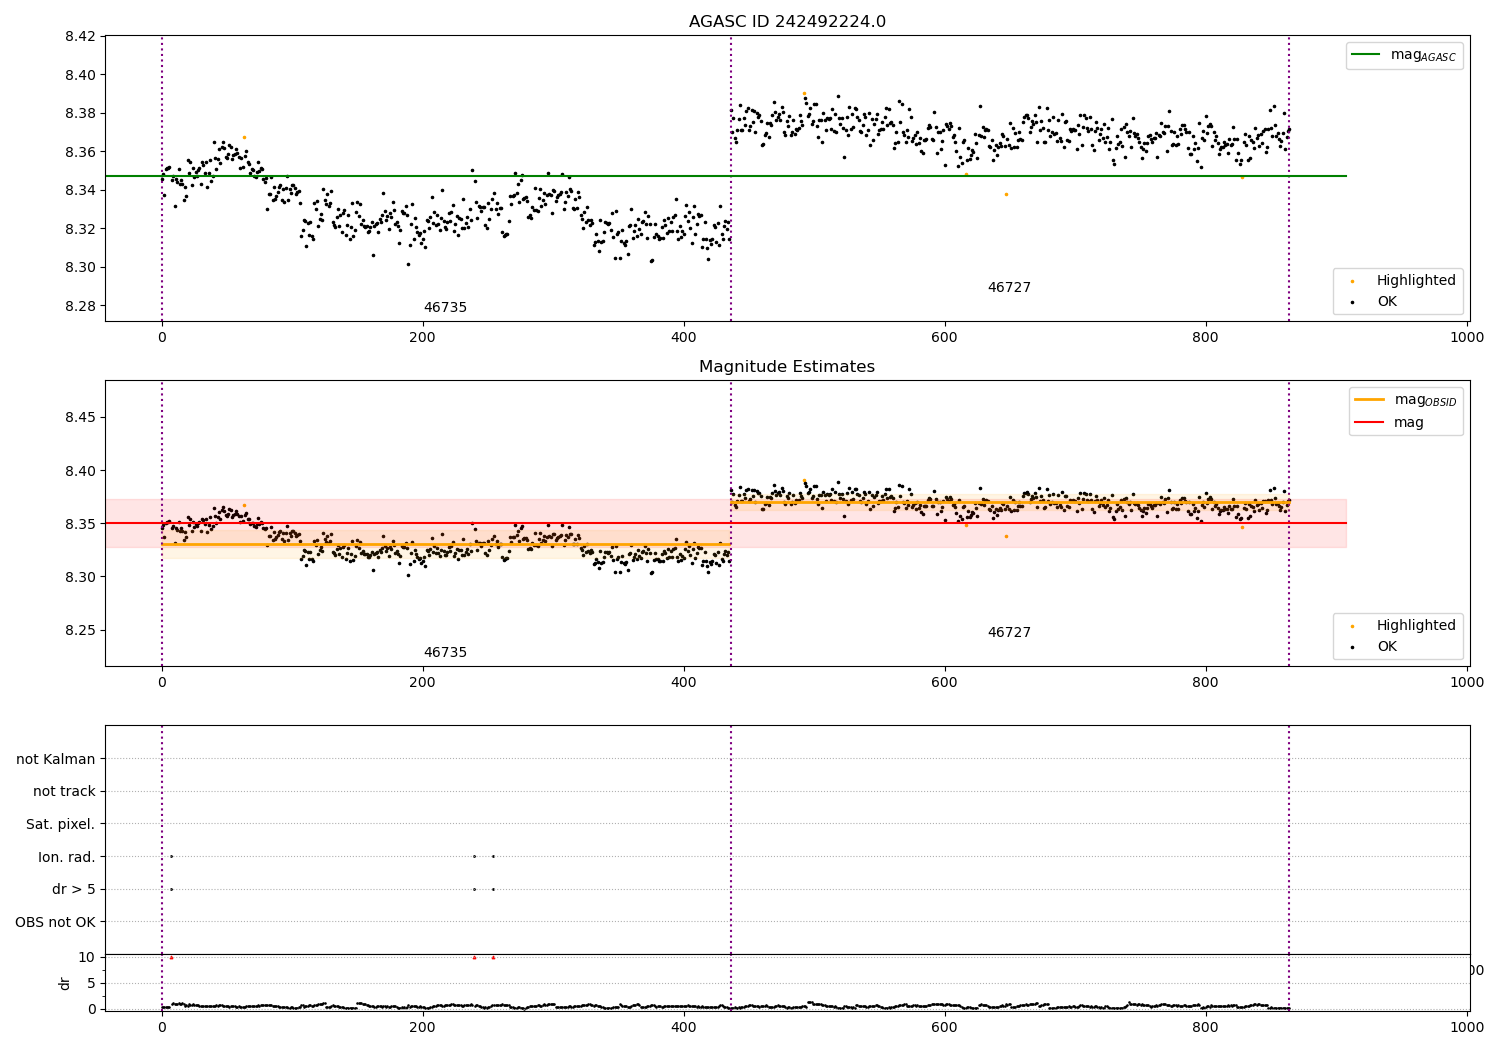1500x1050 pixels.
Task: Click the 'dr > 5' row label
Action: pos(74,889)
